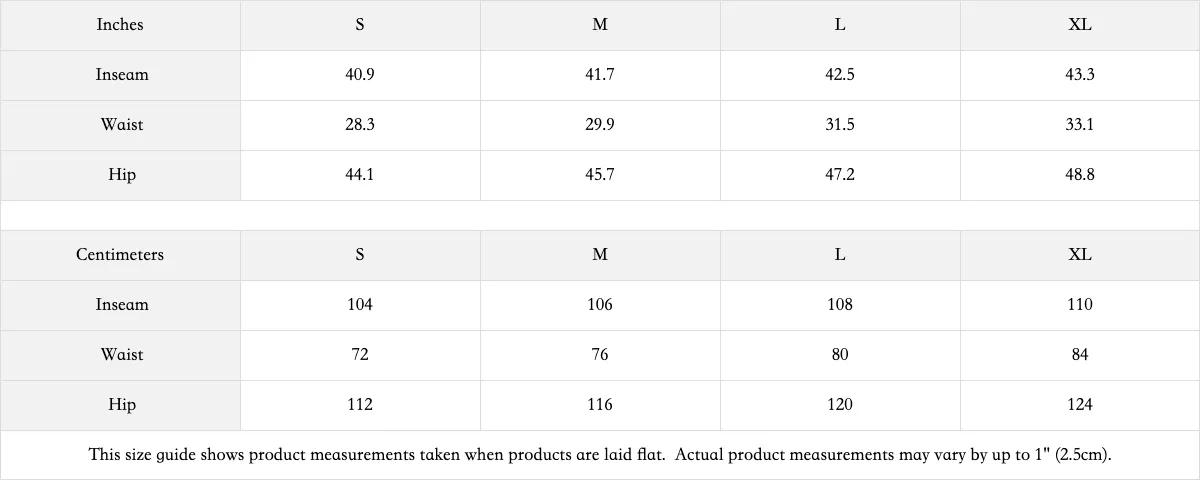Click the 84 waist centimeter value
This screenshot has width=1200, height=480.
point(1080,355)
